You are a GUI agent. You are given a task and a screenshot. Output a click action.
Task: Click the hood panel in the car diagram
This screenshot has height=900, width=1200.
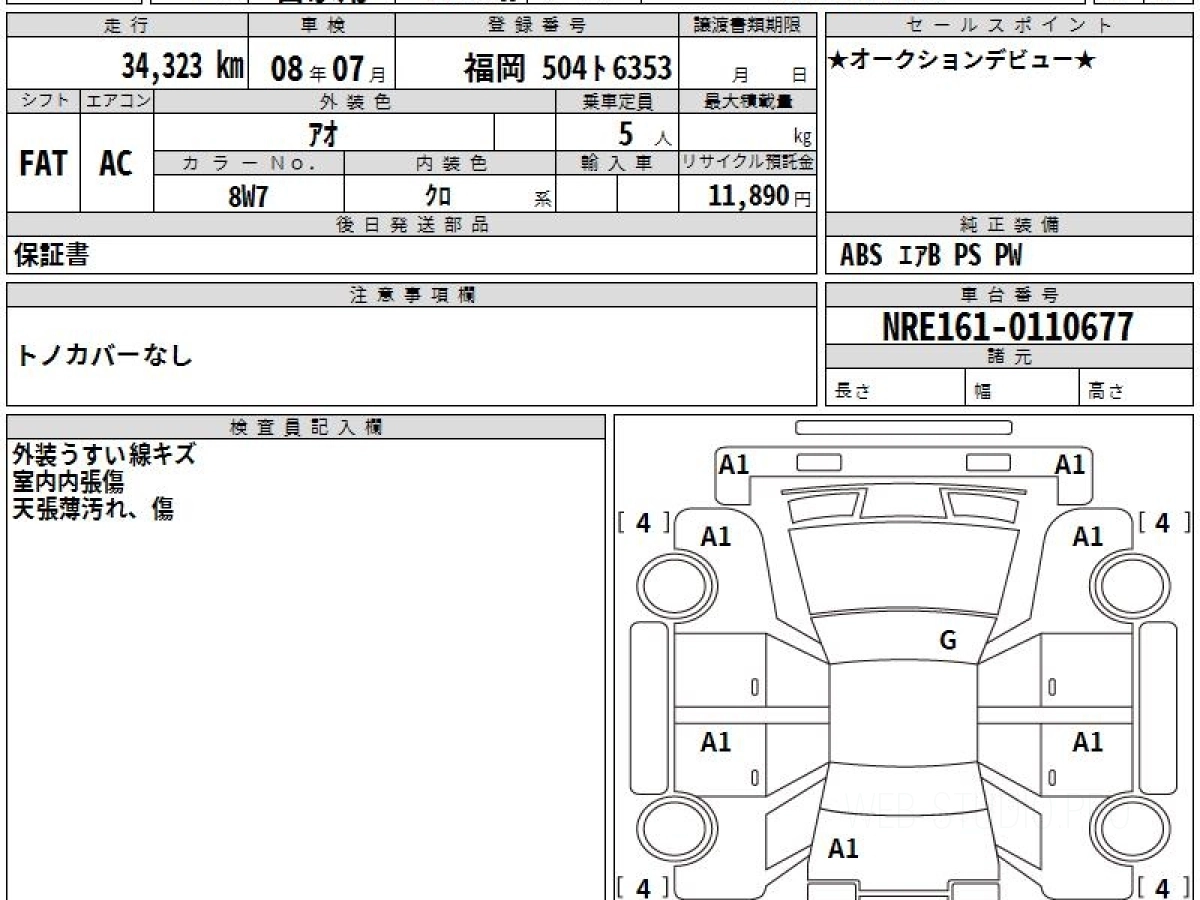(x=903, y=570)
